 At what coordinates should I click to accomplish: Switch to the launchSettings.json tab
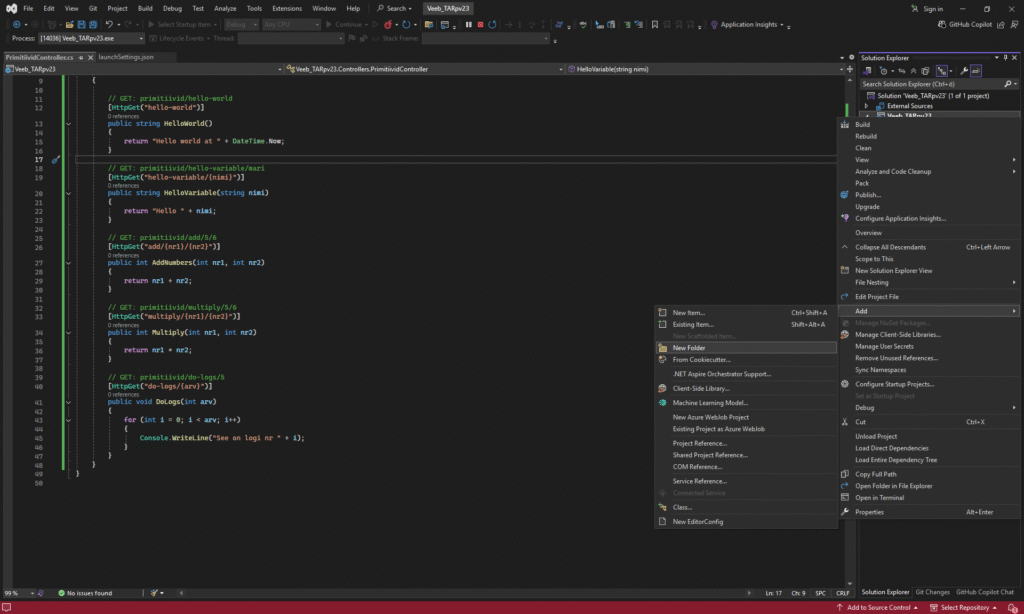(x=126, y=57)
